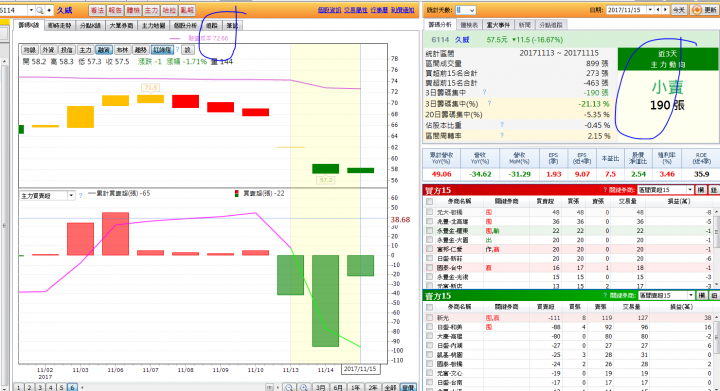Open the 分點追蹤 tab in right panel
This screenshot has width=720, height=391.
[551, 25]
